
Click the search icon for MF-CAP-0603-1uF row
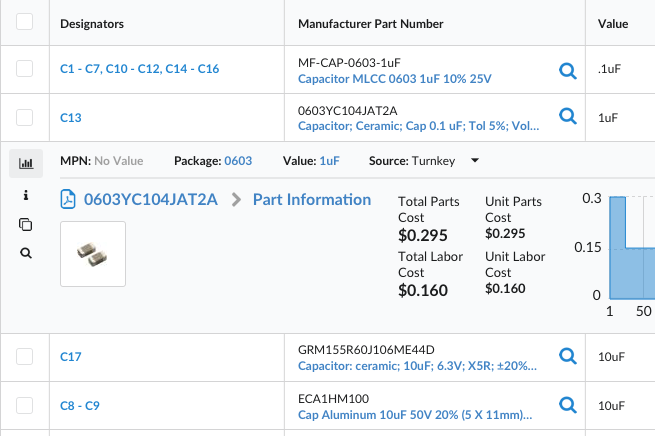[567, 70]
